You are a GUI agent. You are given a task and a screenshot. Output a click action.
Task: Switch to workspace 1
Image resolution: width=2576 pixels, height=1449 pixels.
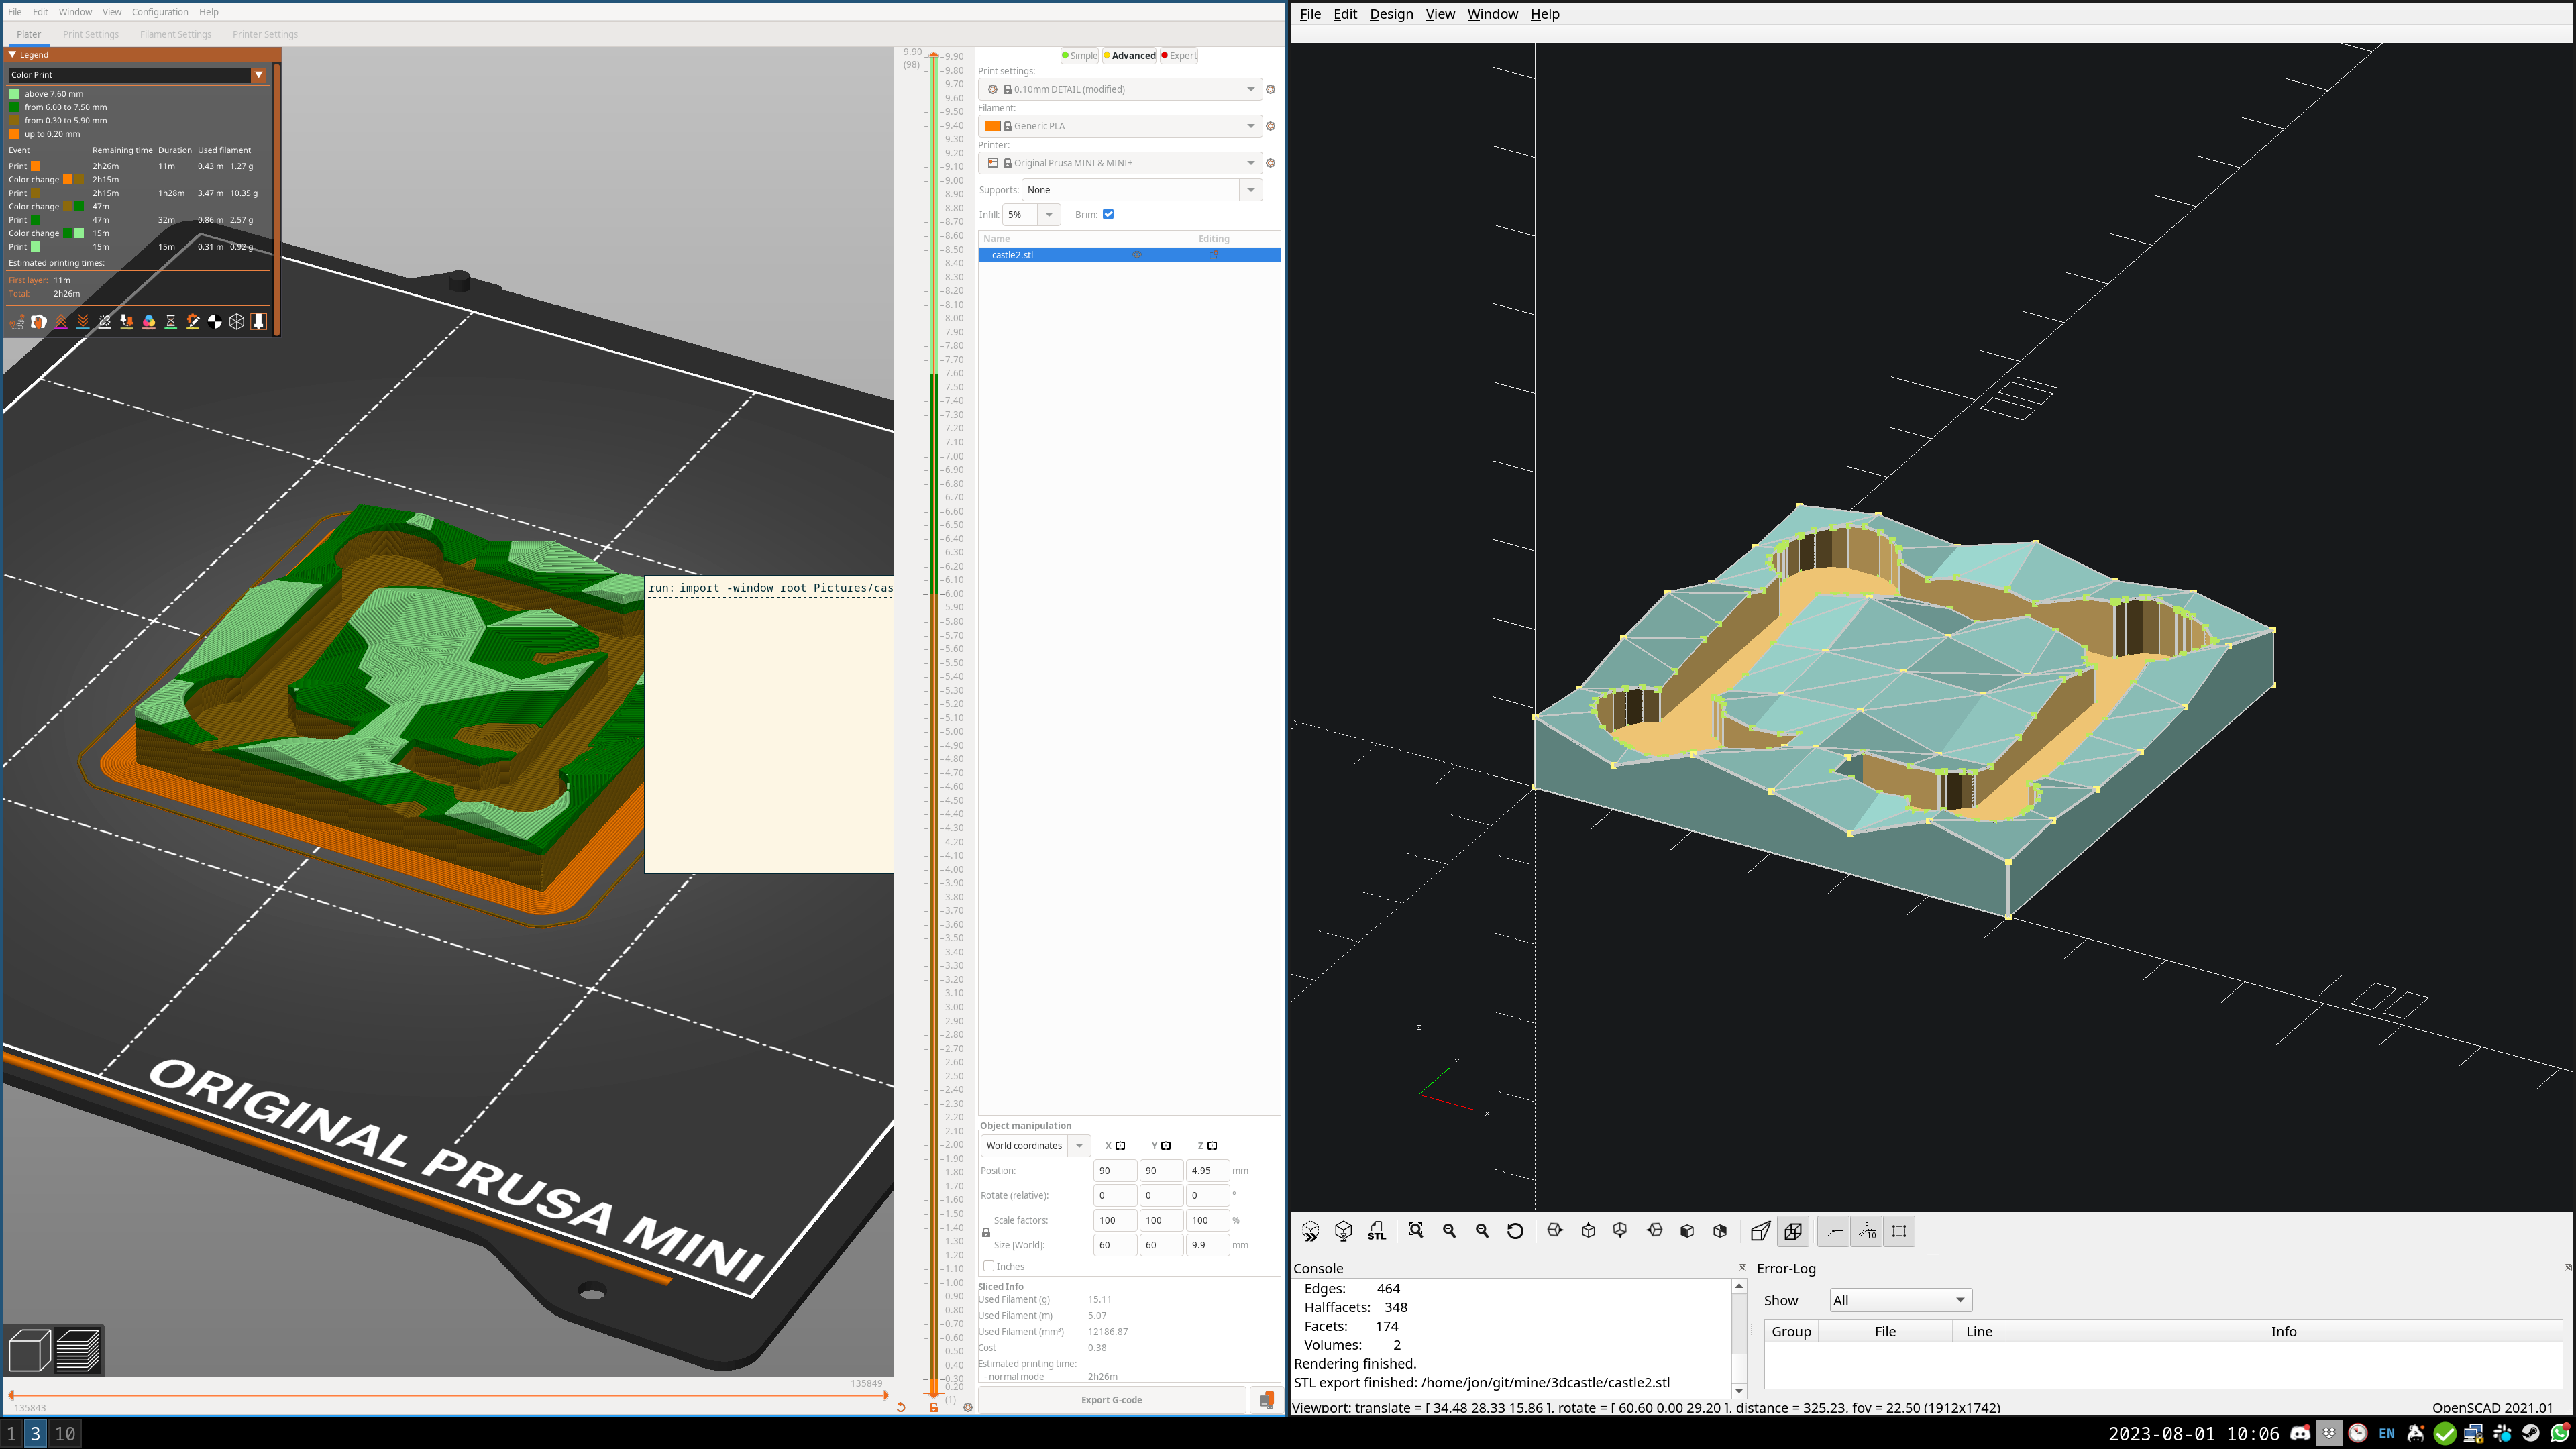tap(12, 1434)
